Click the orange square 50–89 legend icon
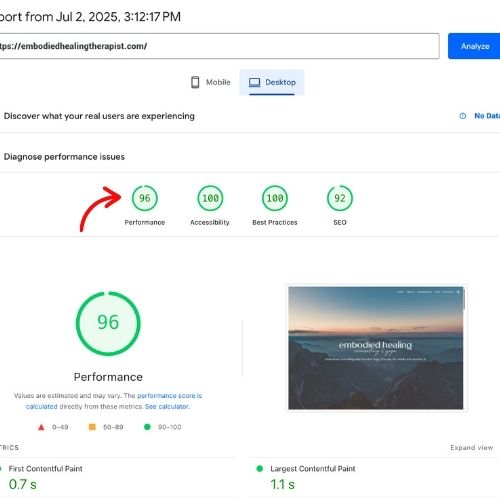The image size is (500, 500). coord(92,427)
